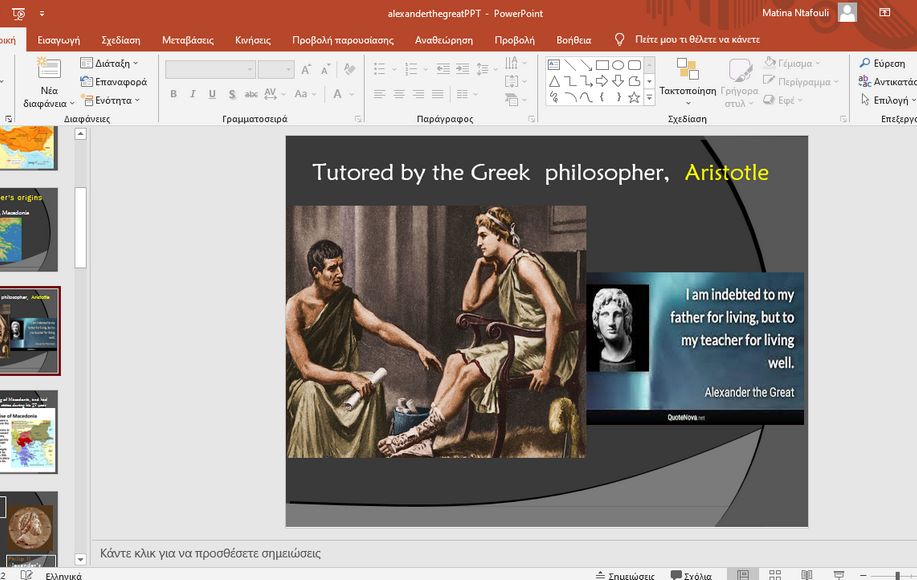Open the Προβολή παρουσίασης tab

[x=343, y=40]
